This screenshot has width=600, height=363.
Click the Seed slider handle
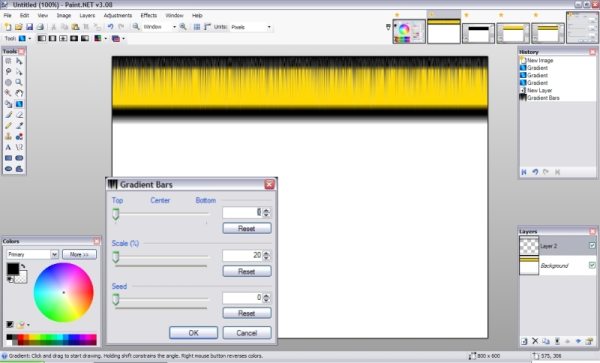[116, 300]
